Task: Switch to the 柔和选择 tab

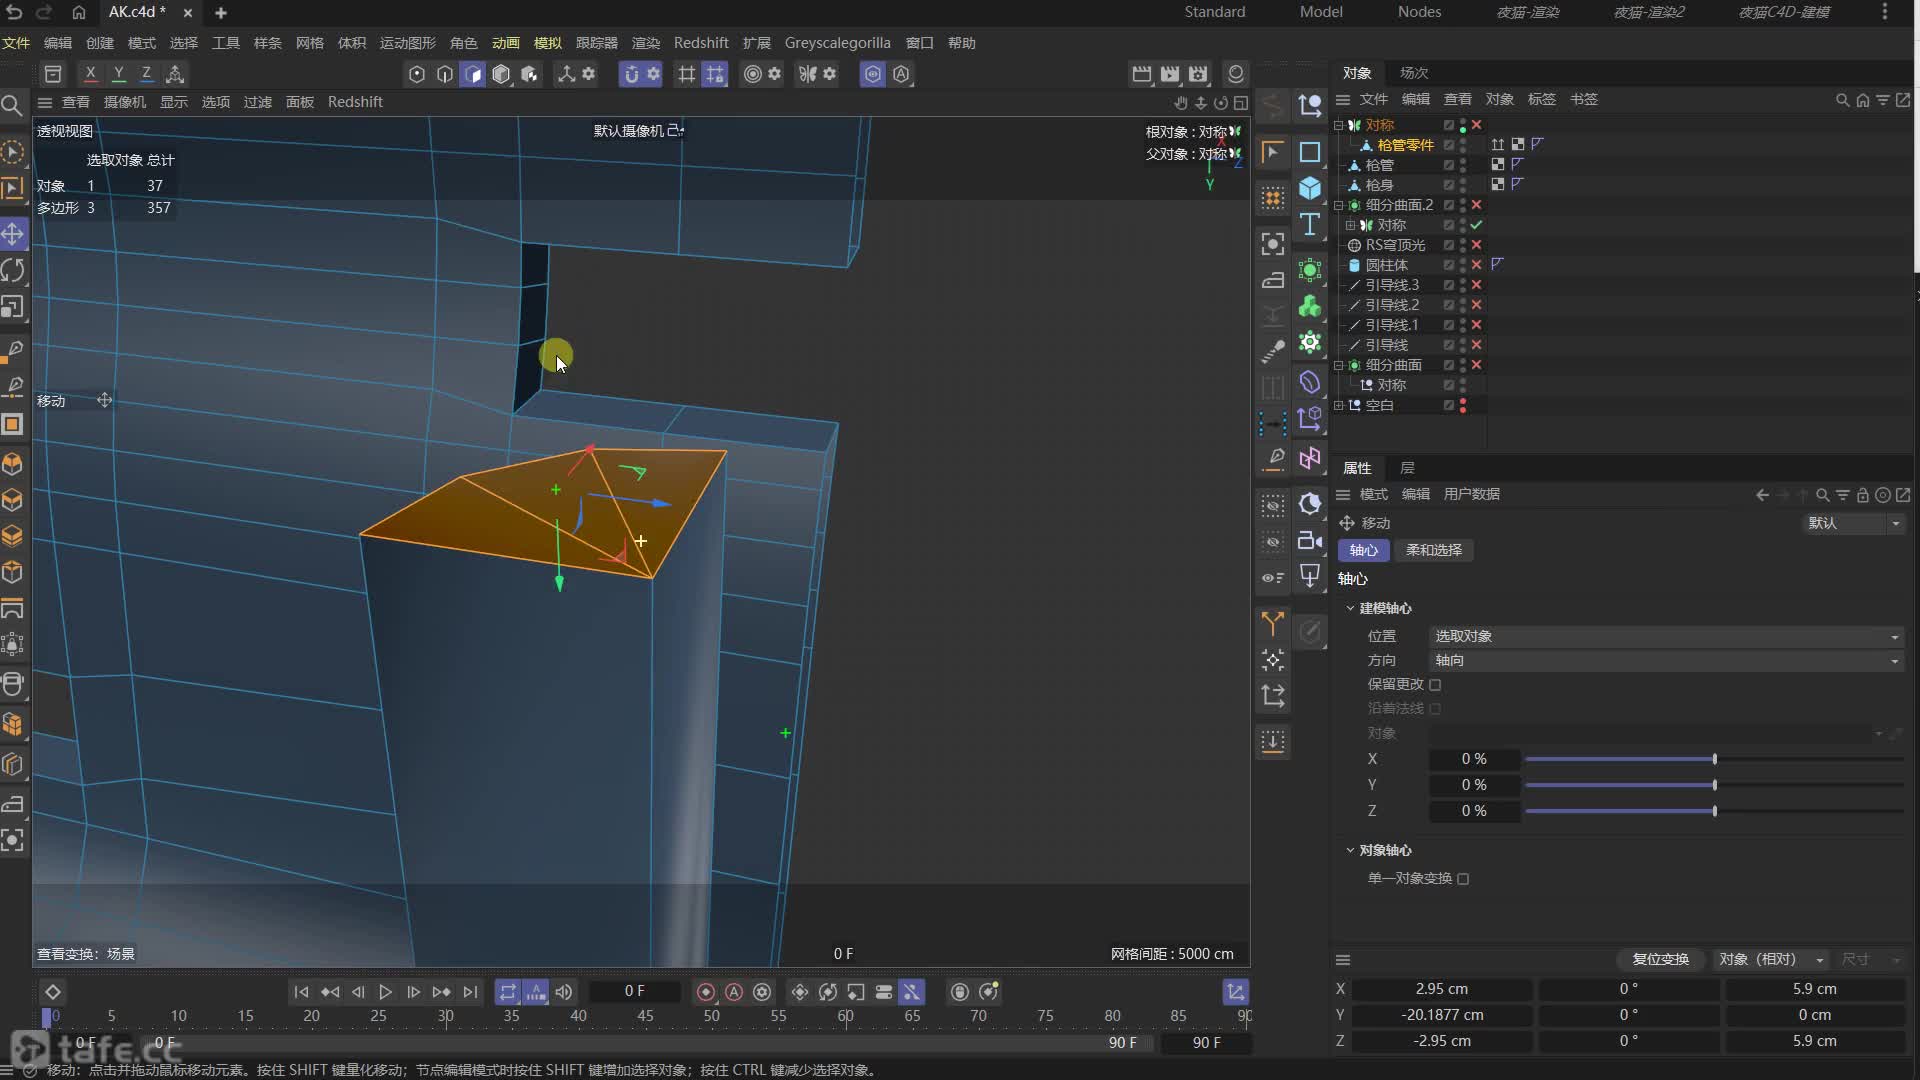Action: pos(1433,550)
